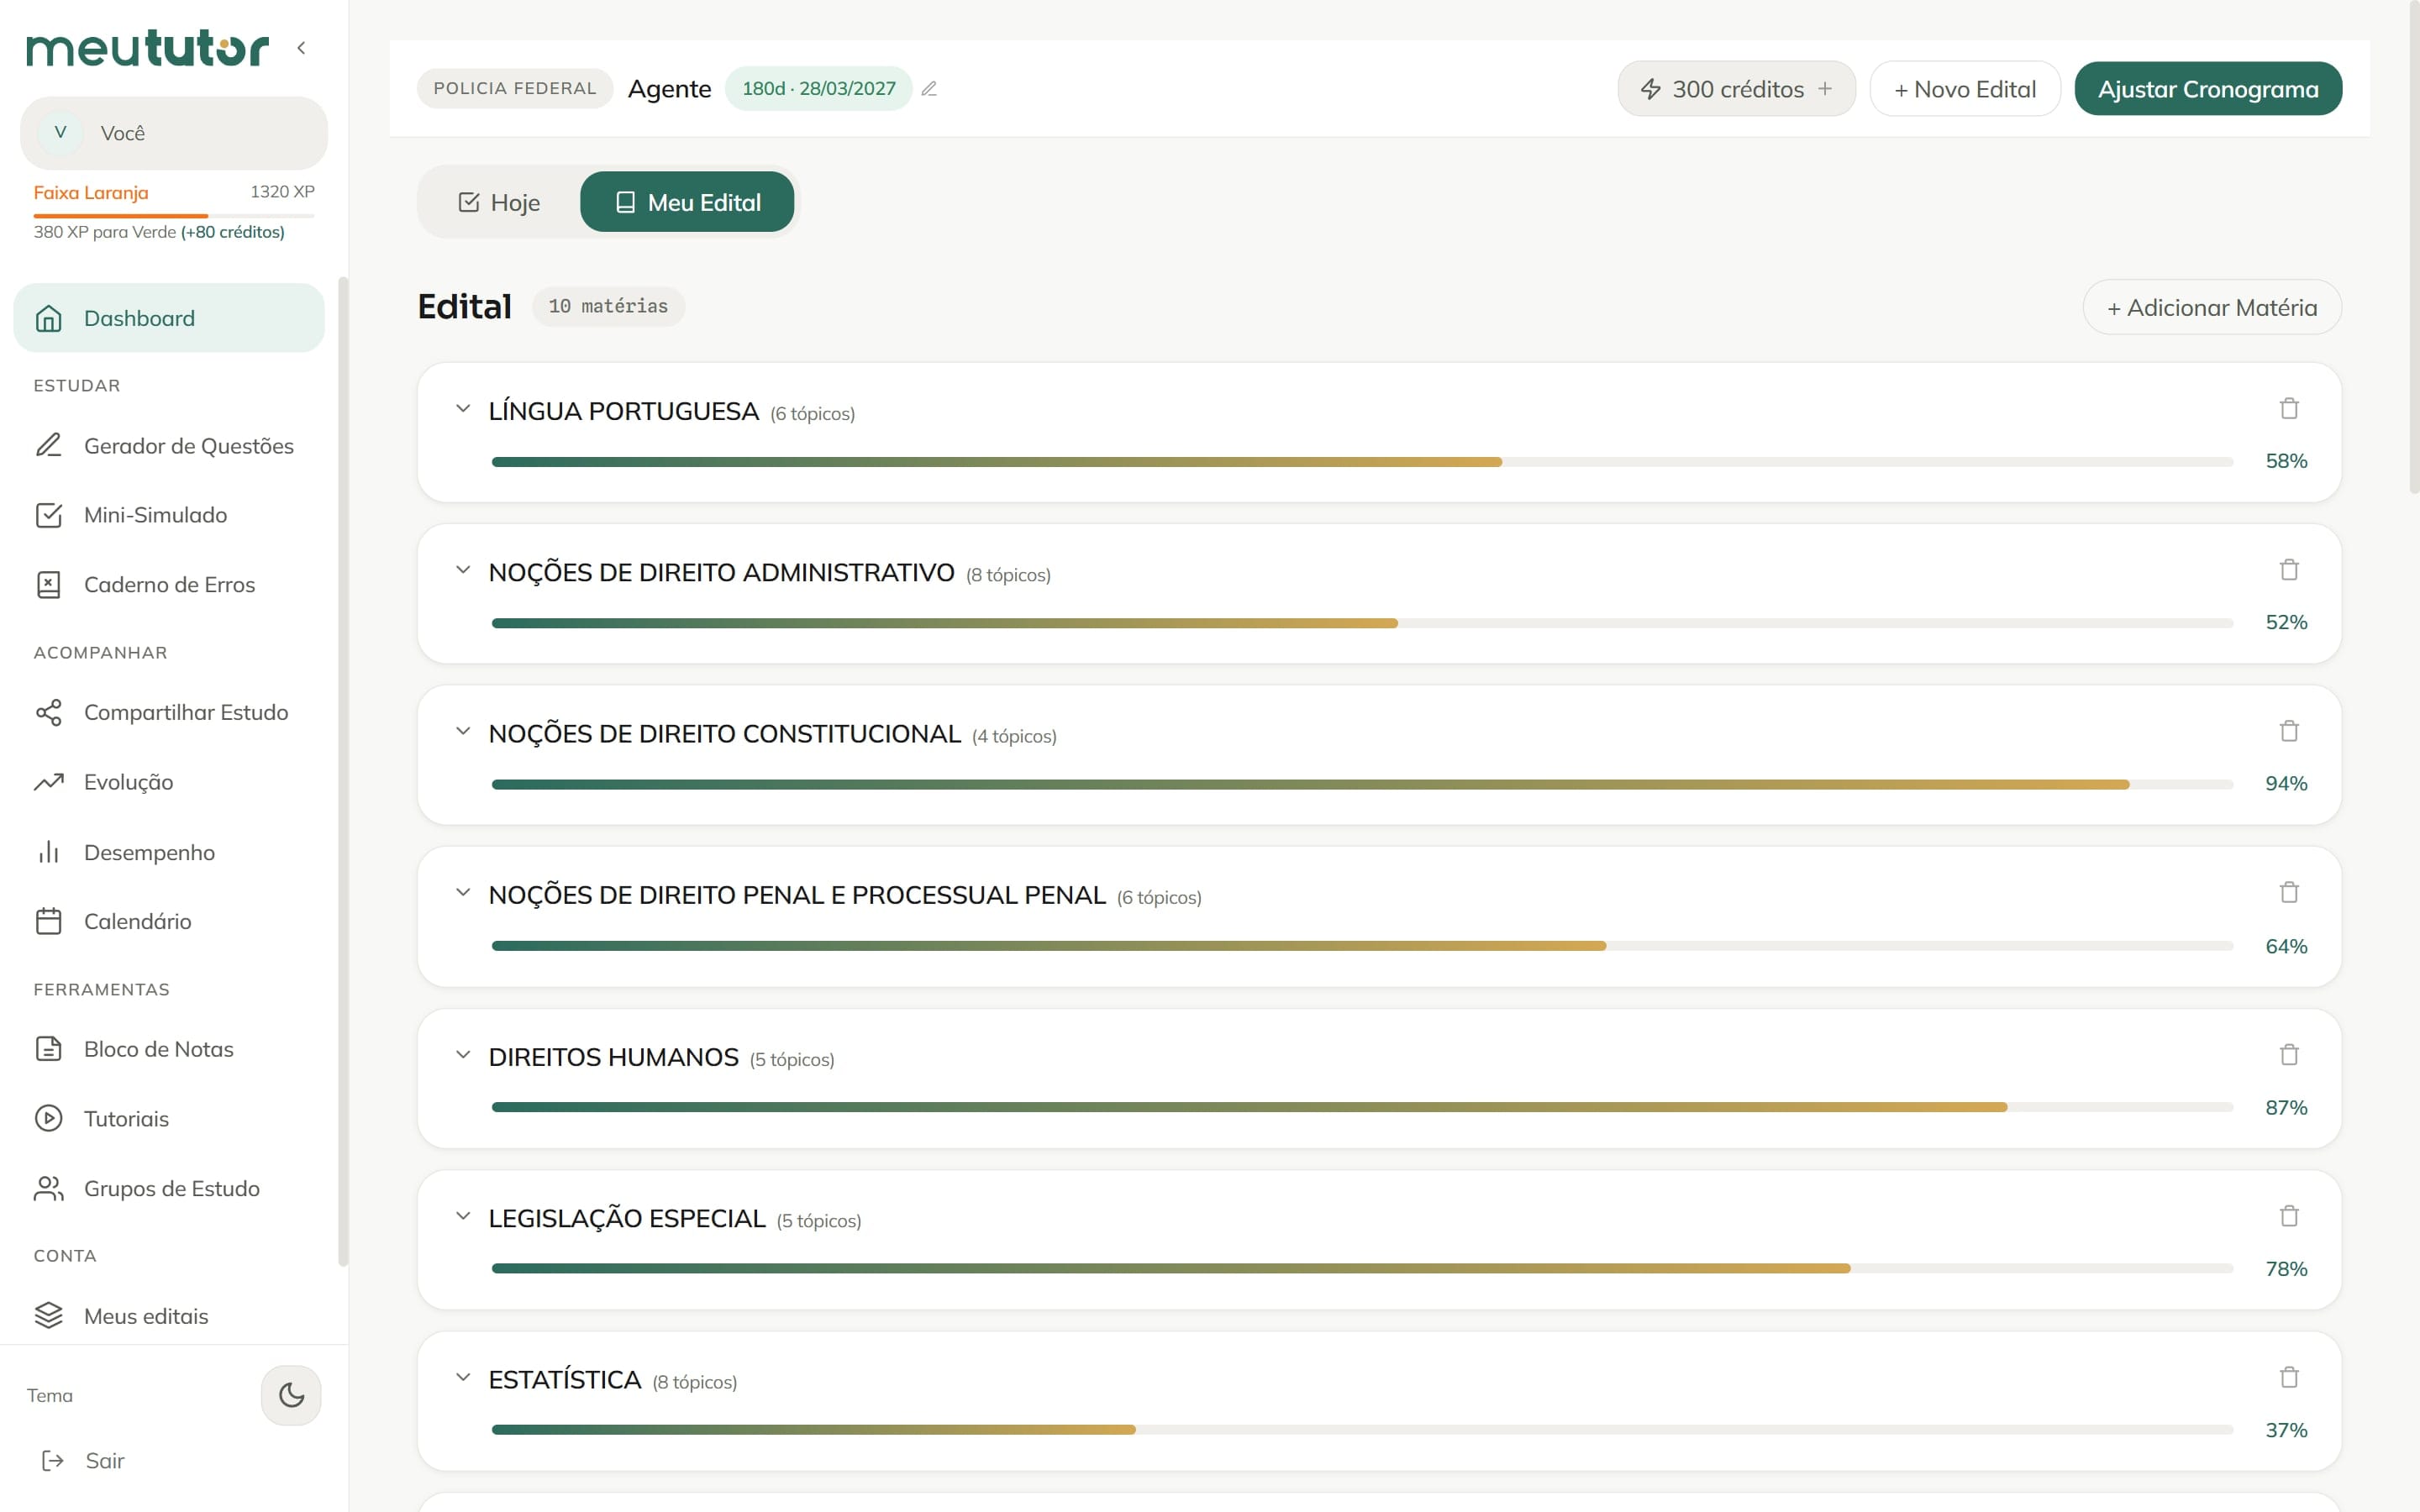Expand the Língua Portuguesa subject chevron
The height and width of the screenshot is (1512, 2420).
click(x=463, y=408)
